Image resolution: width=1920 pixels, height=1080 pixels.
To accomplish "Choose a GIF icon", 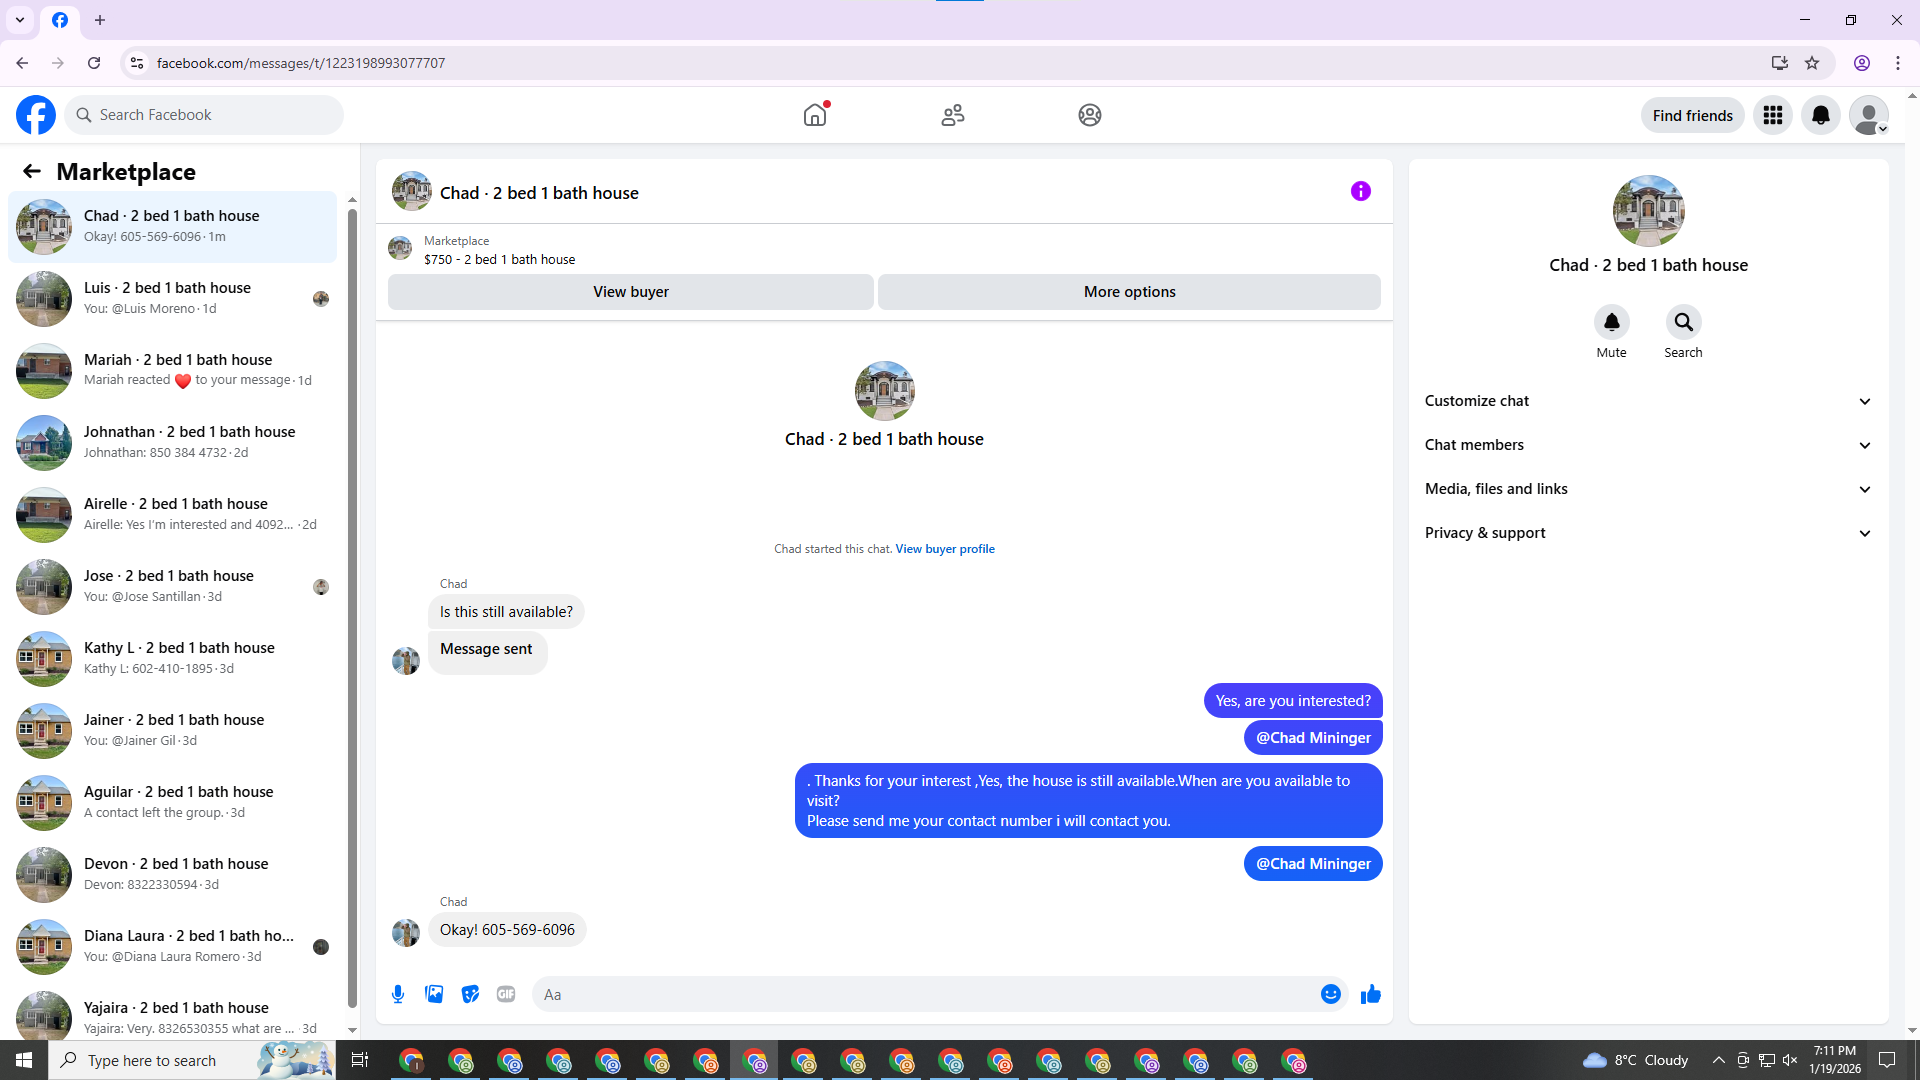I will (x=506, y=994).
